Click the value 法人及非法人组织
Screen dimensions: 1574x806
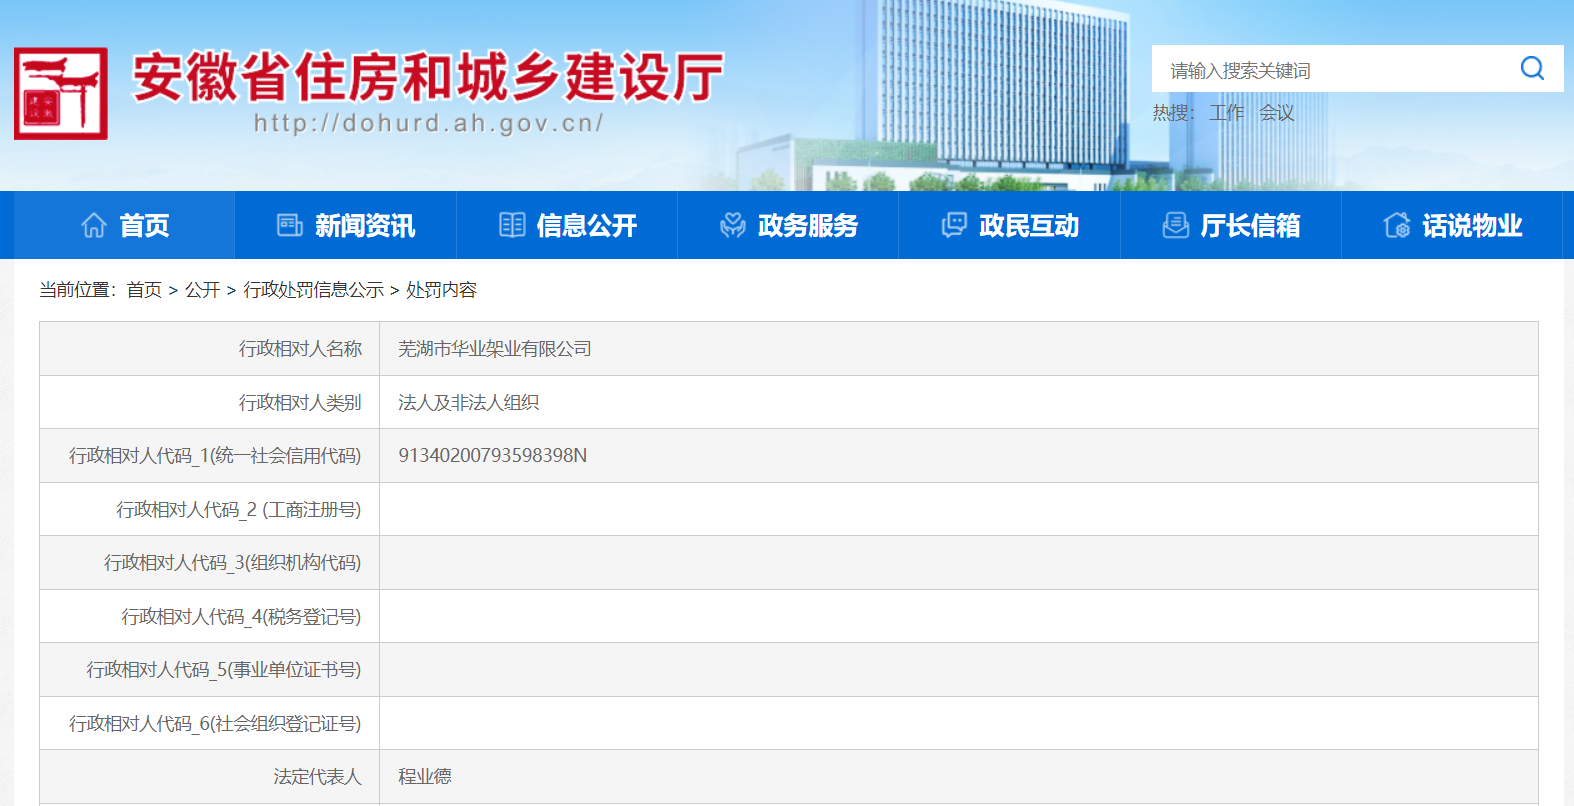(x=468, y=403)
